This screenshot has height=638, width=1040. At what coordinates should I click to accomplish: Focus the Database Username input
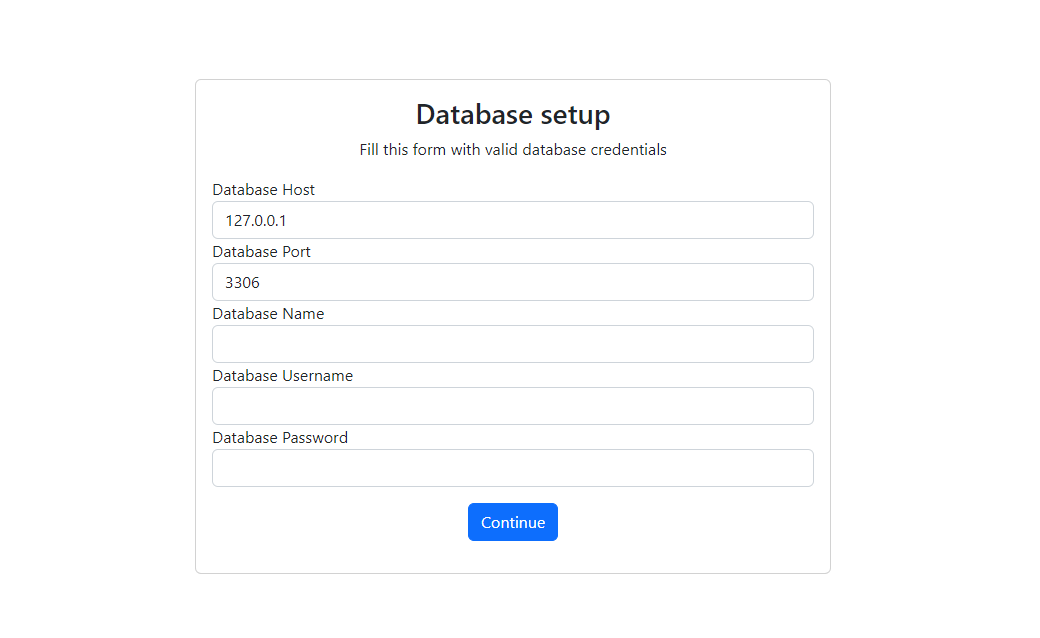coord(512,406)
